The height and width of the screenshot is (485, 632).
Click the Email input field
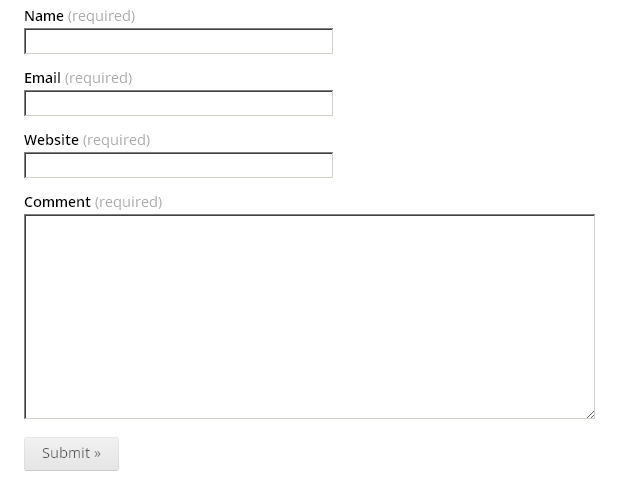click(179, 103)
